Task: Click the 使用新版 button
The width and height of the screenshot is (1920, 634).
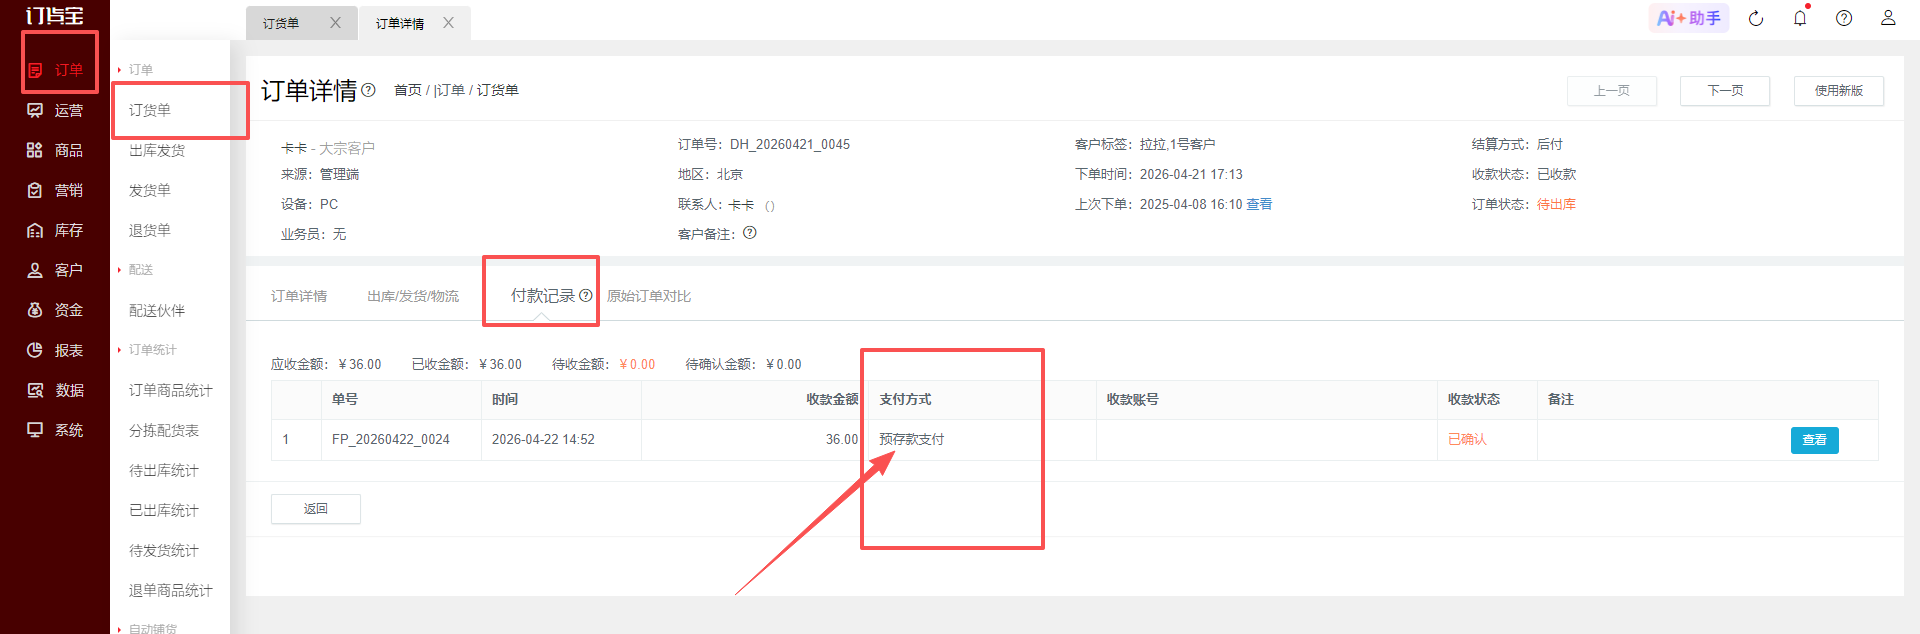Action: click(x=1839, y=91)
